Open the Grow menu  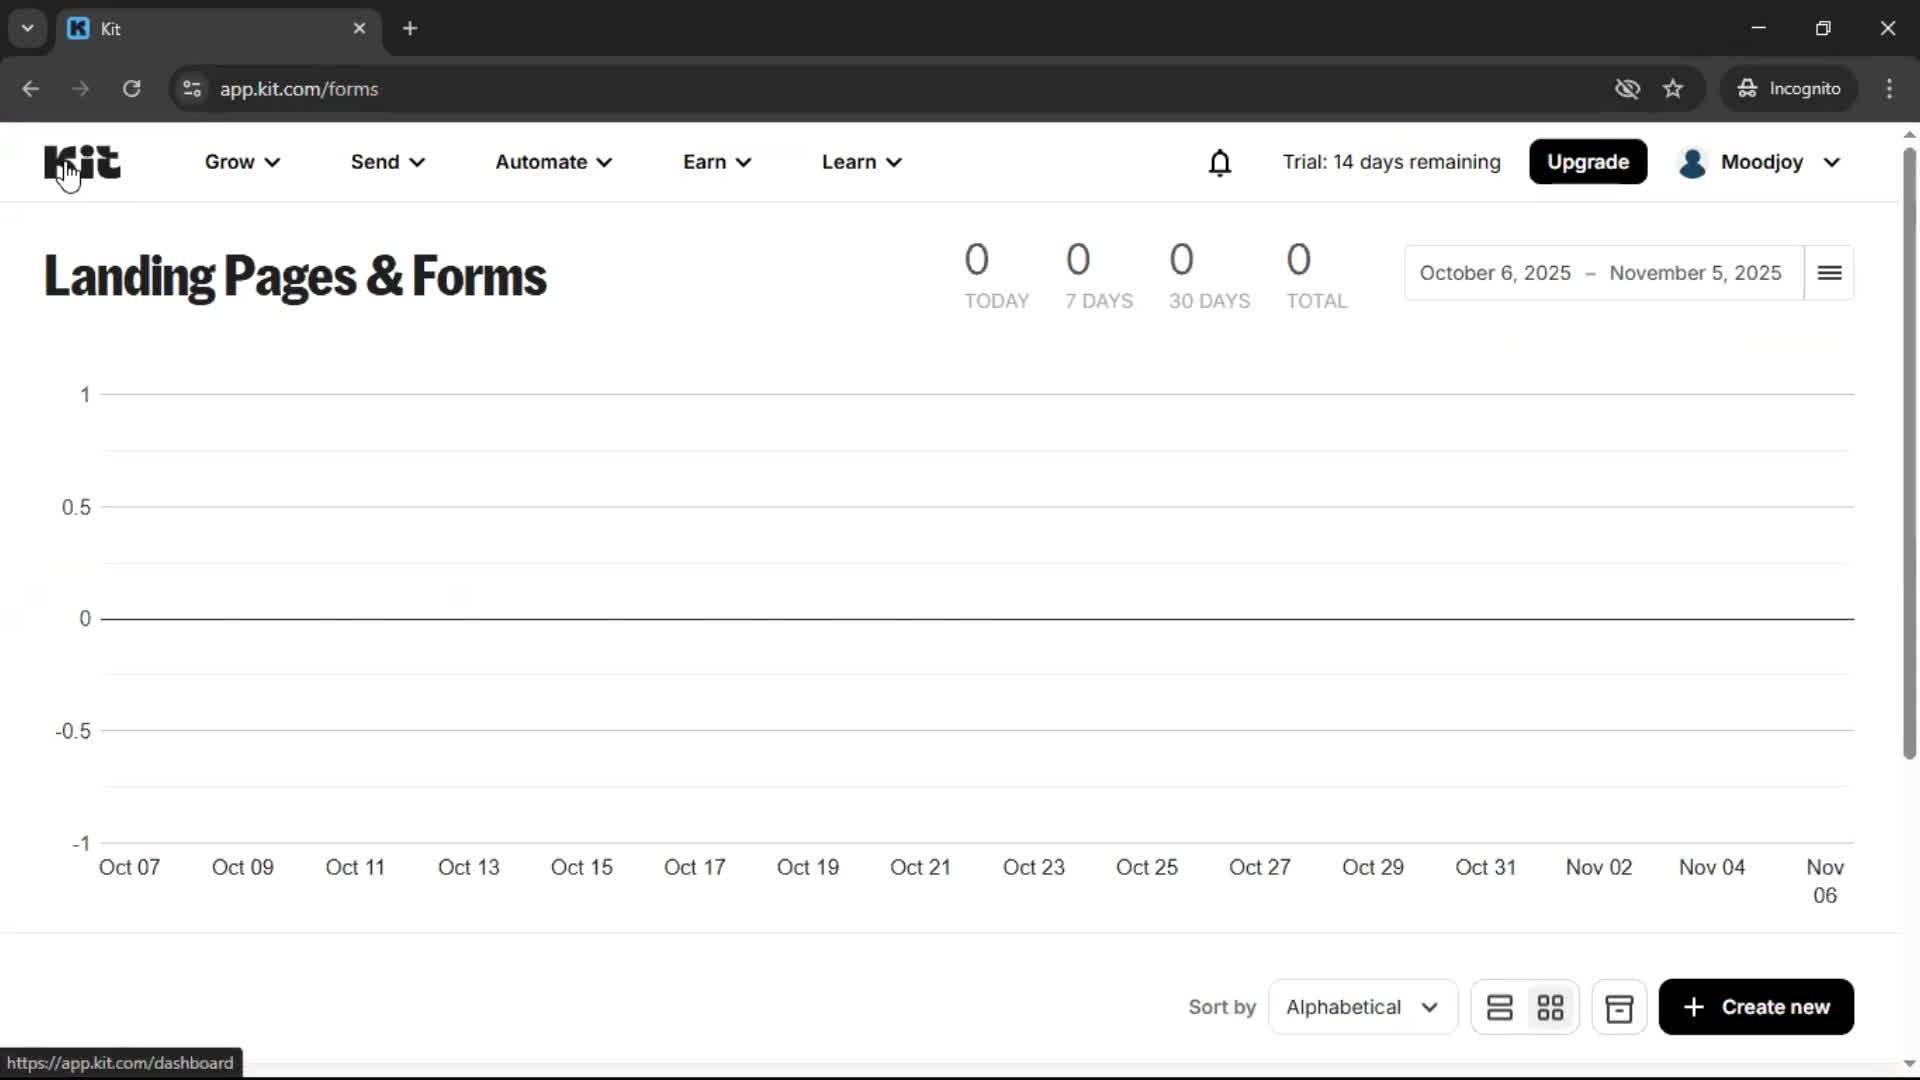[x=240, y=162]
